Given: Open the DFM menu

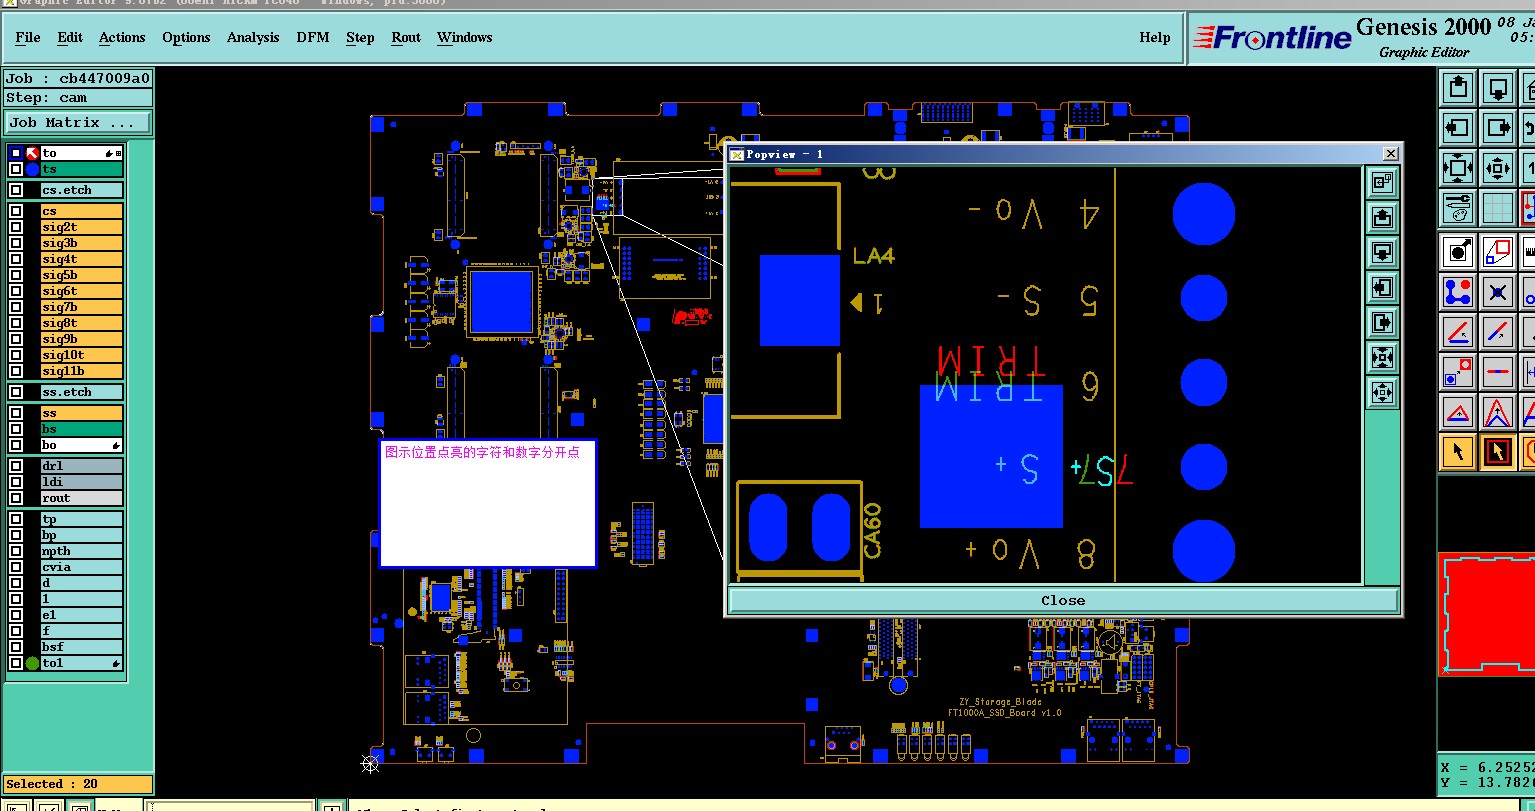Looking at the screenshot, I should coord(313,37).
